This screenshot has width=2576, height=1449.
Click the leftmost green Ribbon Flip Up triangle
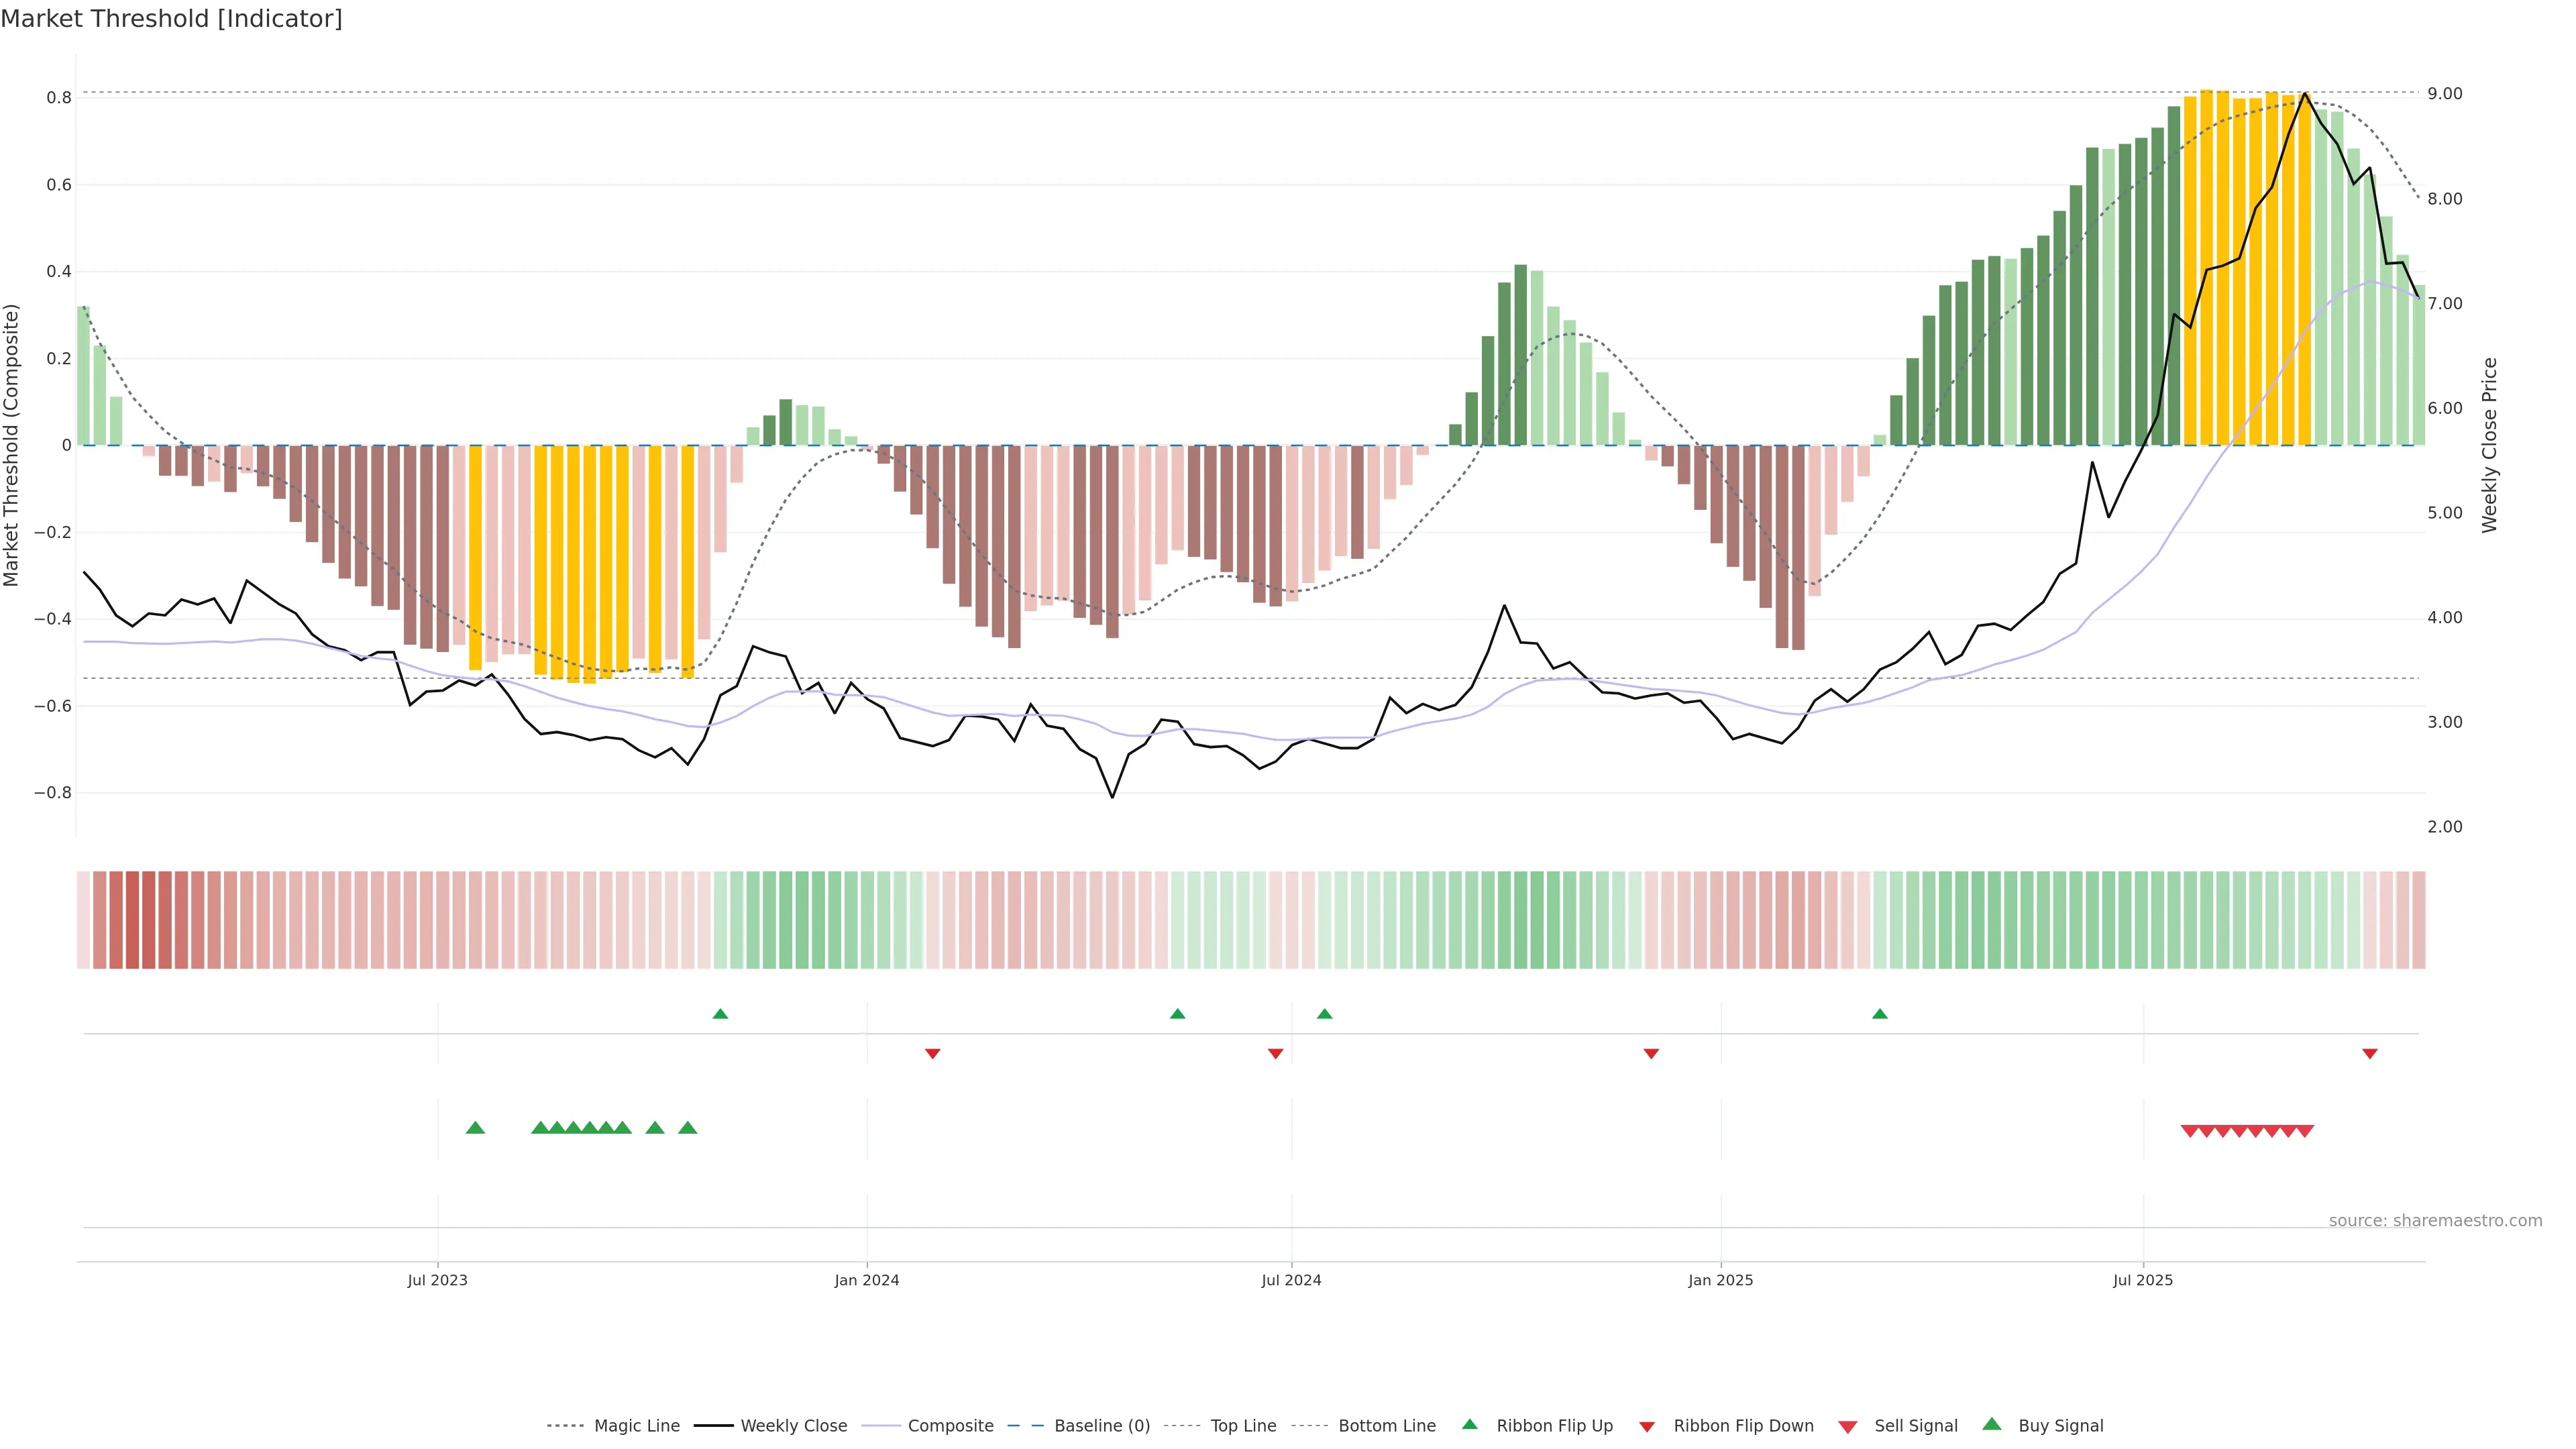(x=720, y=1014)
